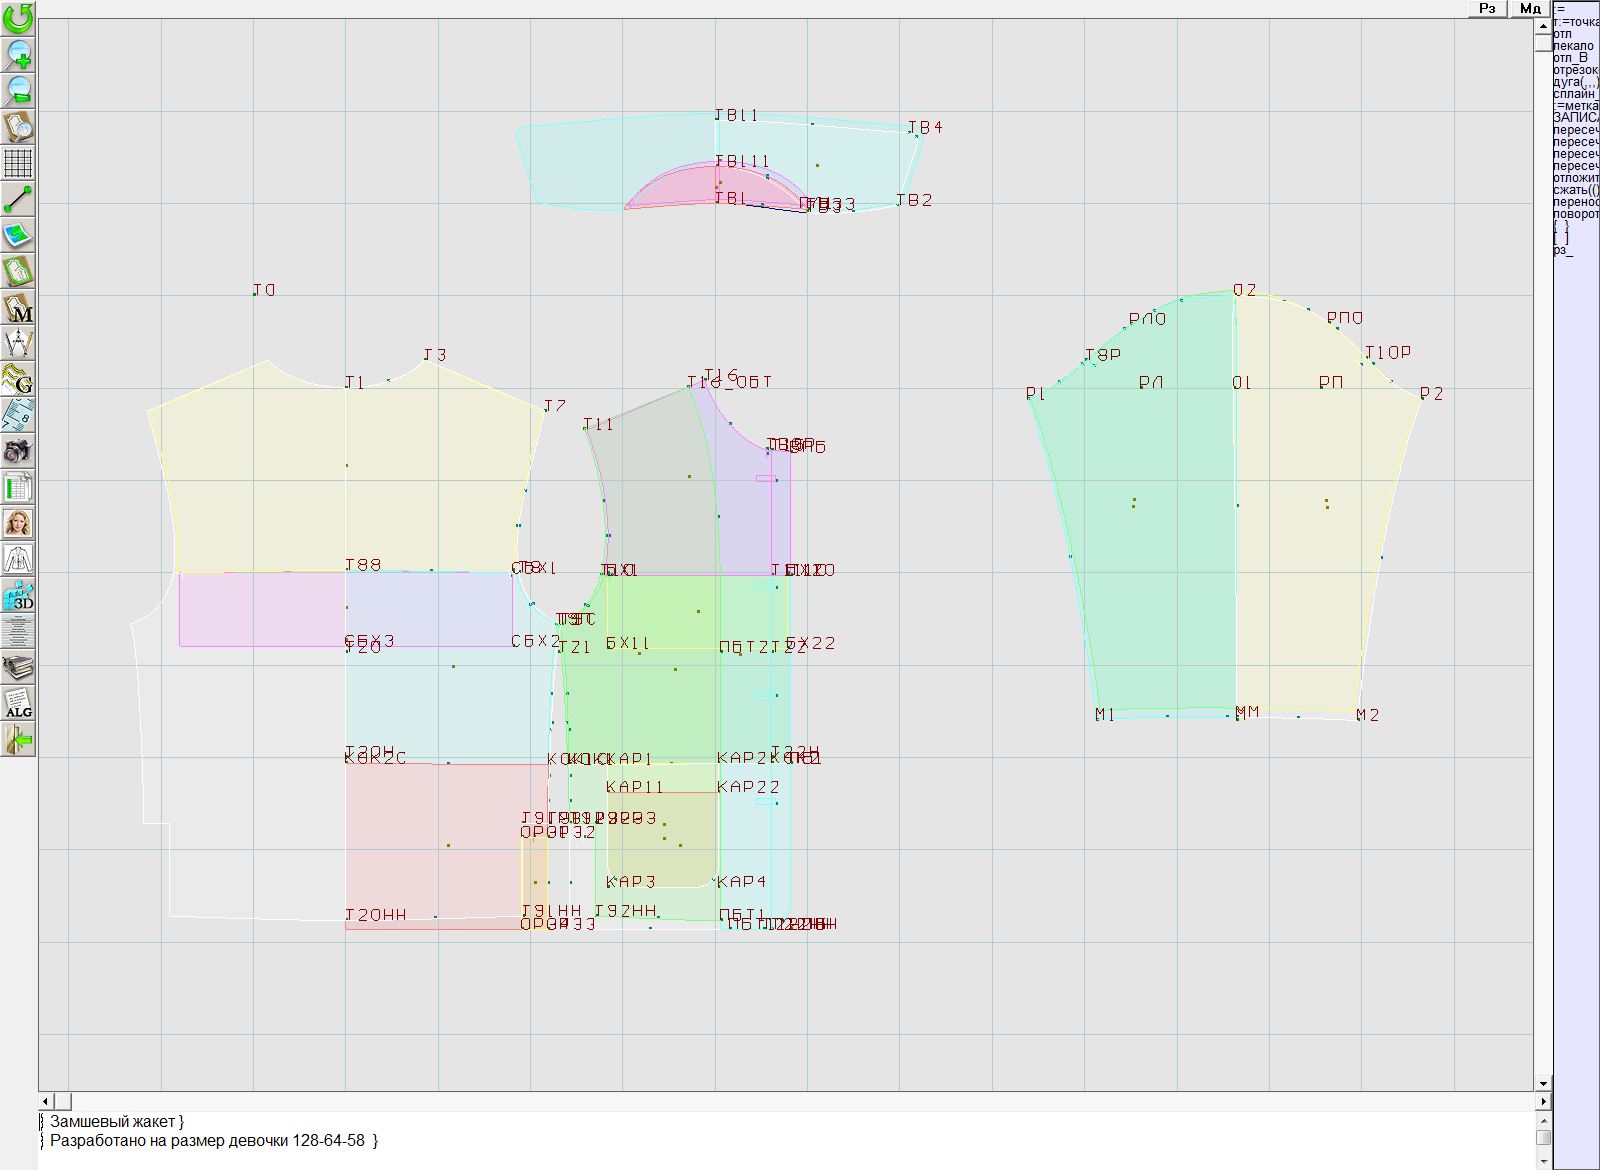Image resolution: width=1600 pixels, height=1170 pixels.
Task: Click the exit door arrow icon
Action: click(18, 739)
